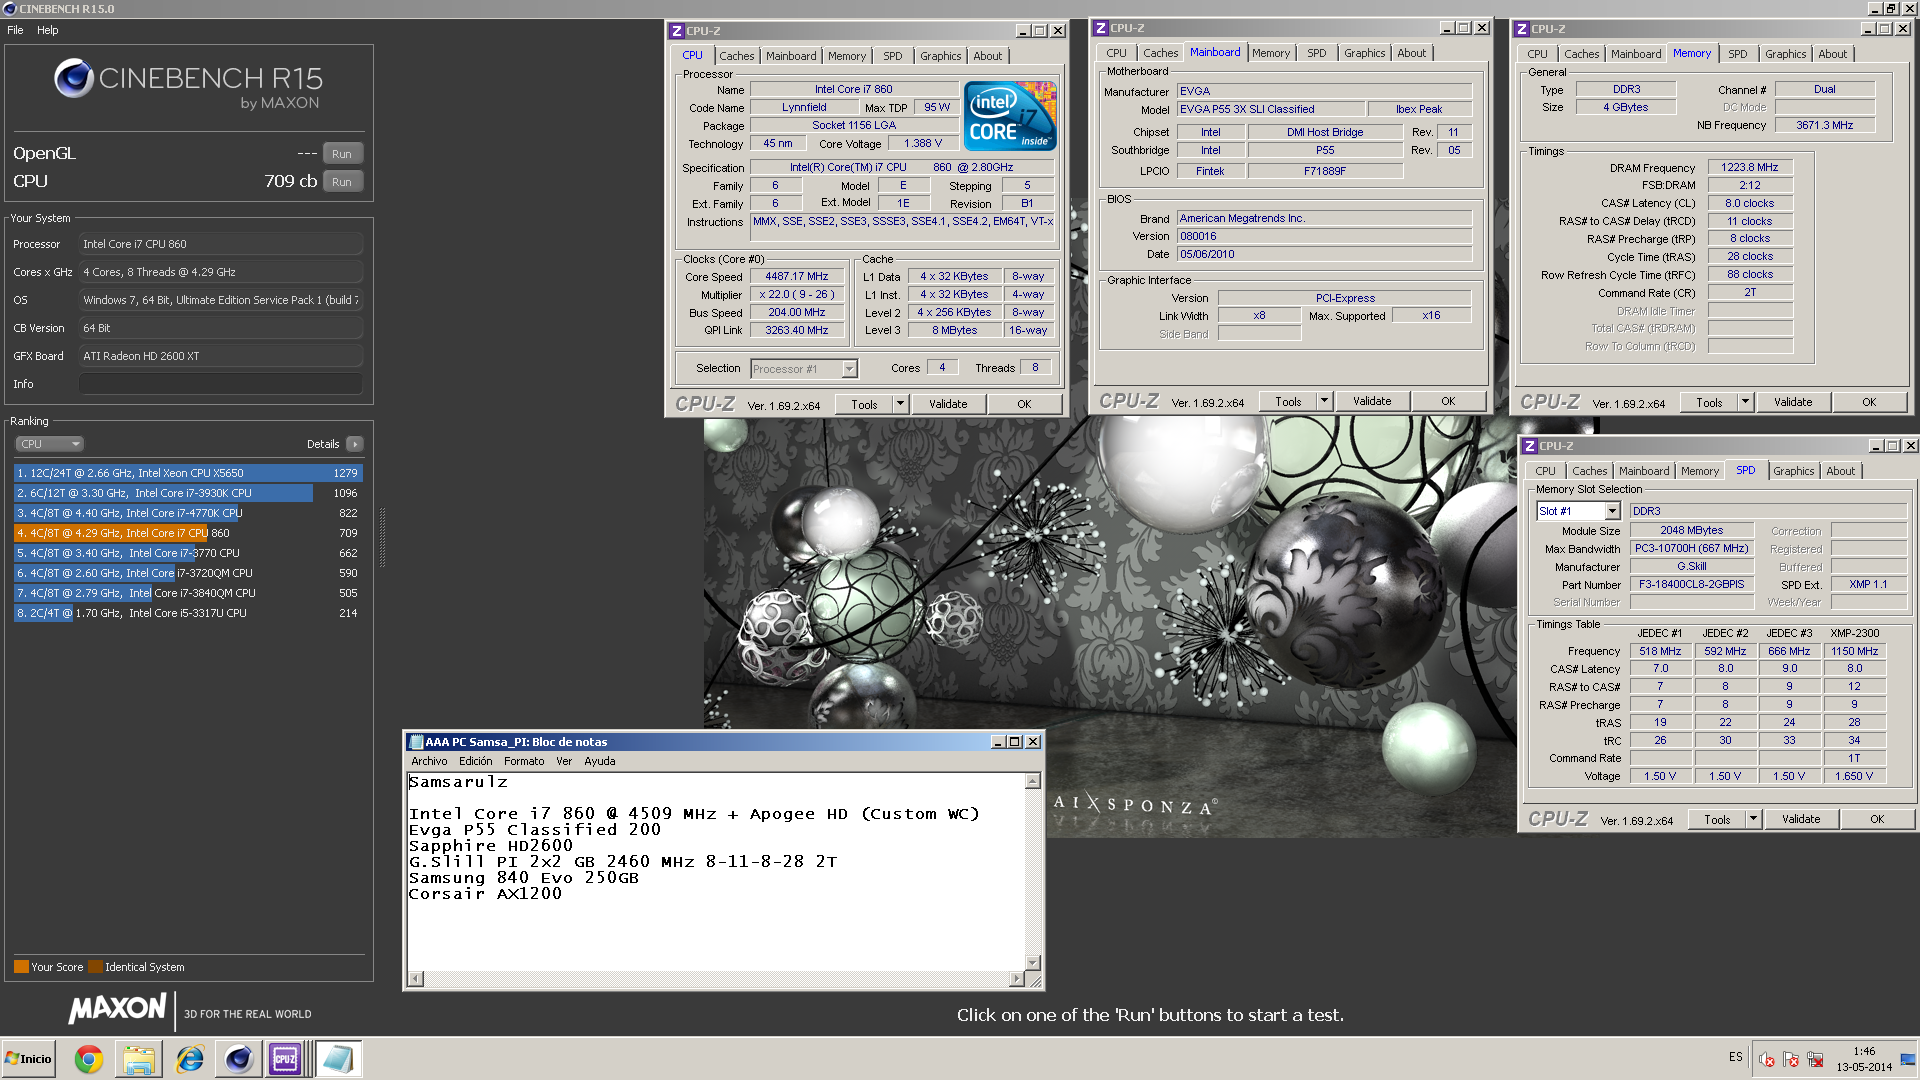The width and height of the screenshot is (1920, 1080).
Task: Open About tab in Mainboard CPU-Z window
Action: coord(1412,53)
